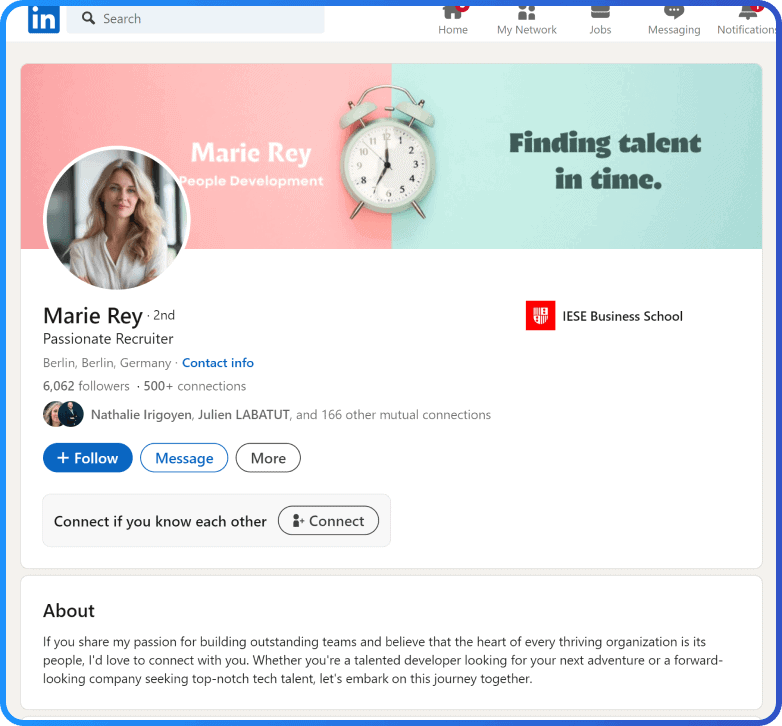782x726 pixels.
Task: Open the Contact info link
Action: 218,363
